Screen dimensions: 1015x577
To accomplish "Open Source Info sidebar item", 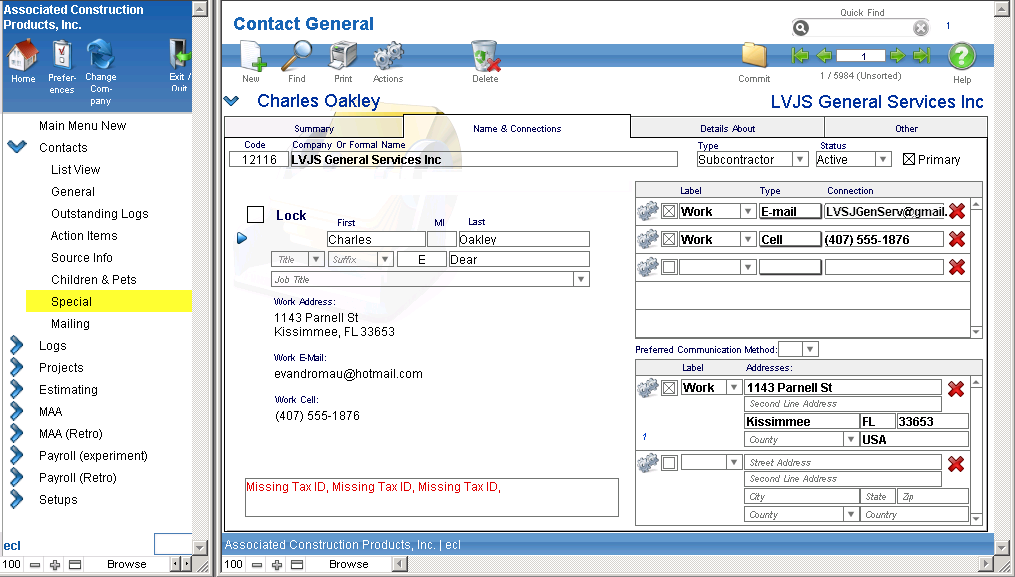I will [82, 258].
